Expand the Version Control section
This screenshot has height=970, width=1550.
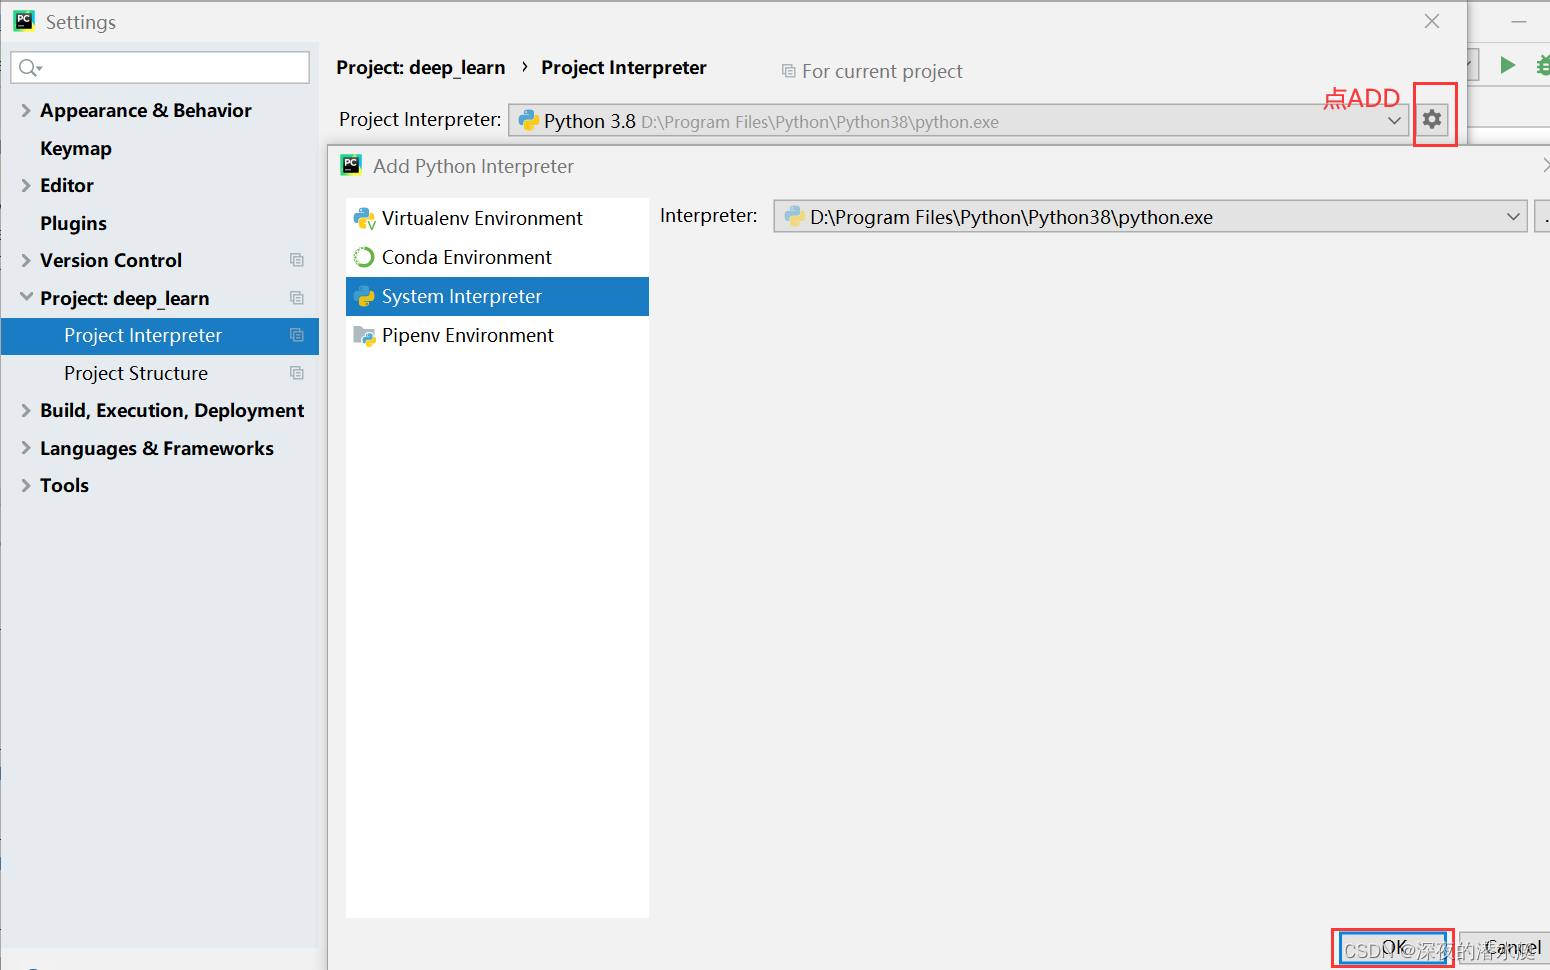26,260
